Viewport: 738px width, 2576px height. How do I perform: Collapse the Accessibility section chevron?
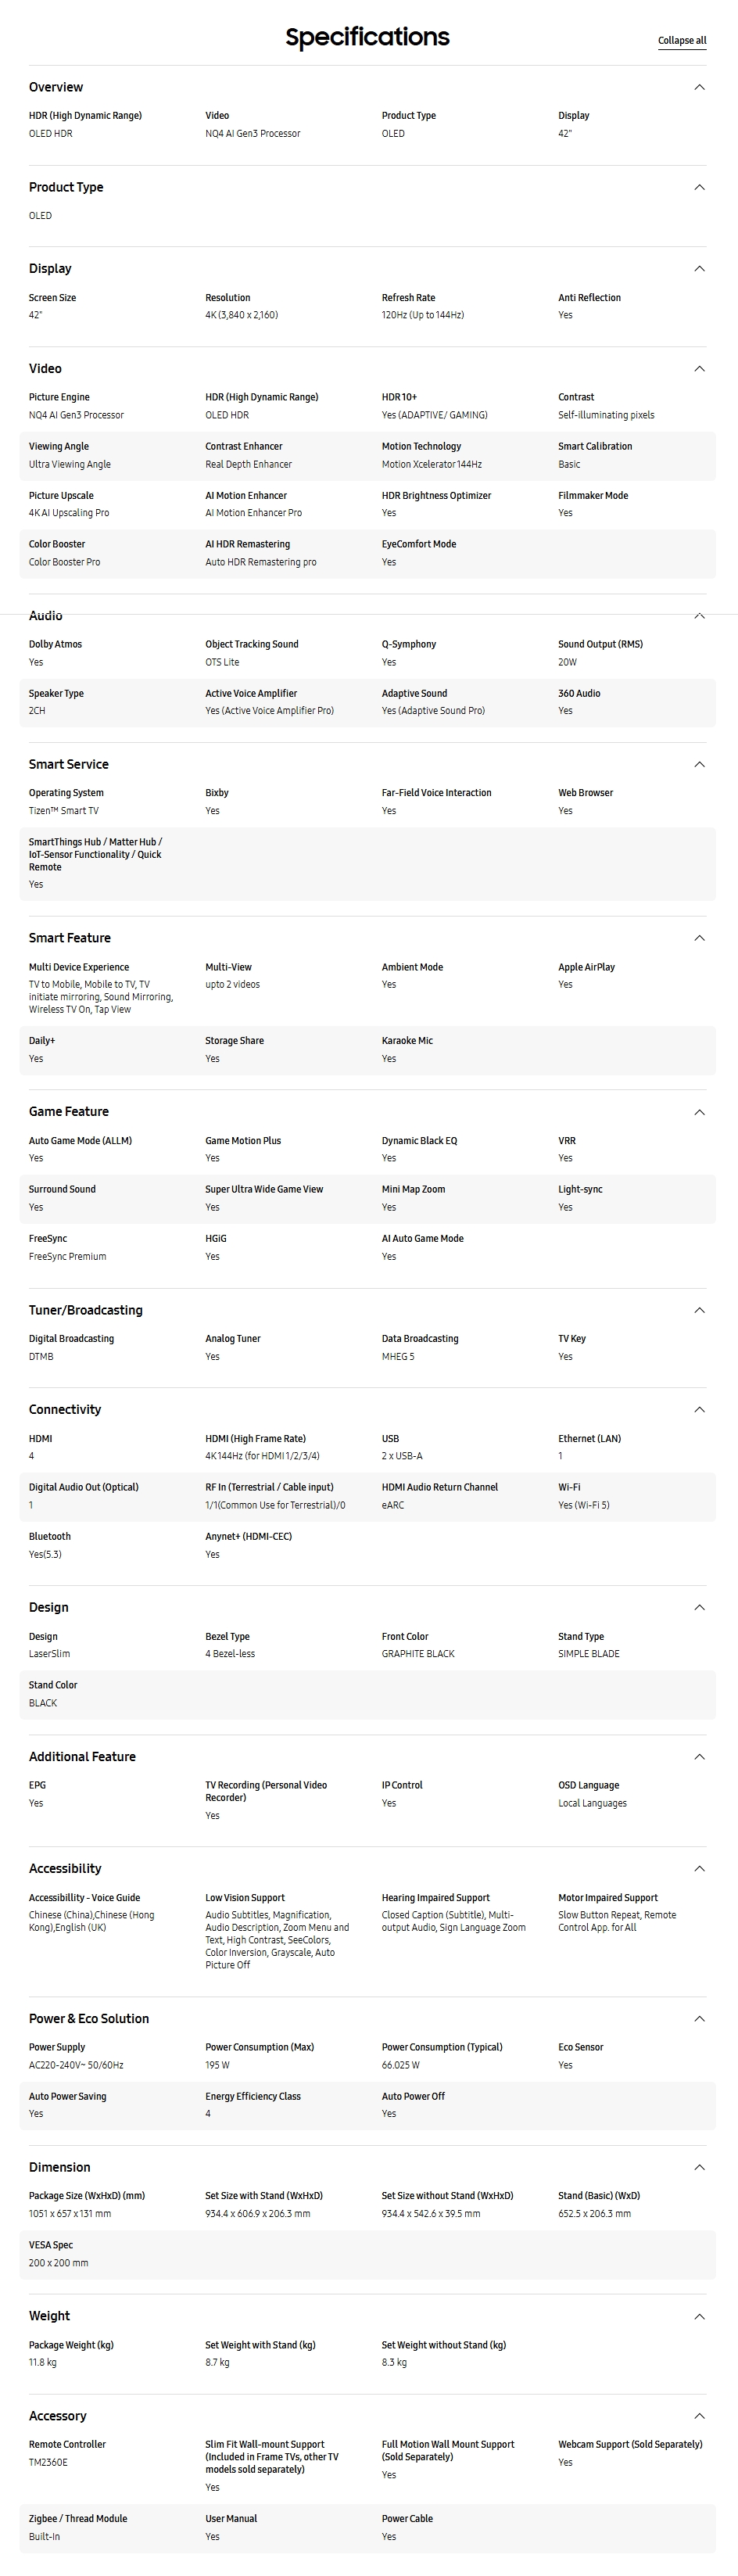click(699, 1868)
